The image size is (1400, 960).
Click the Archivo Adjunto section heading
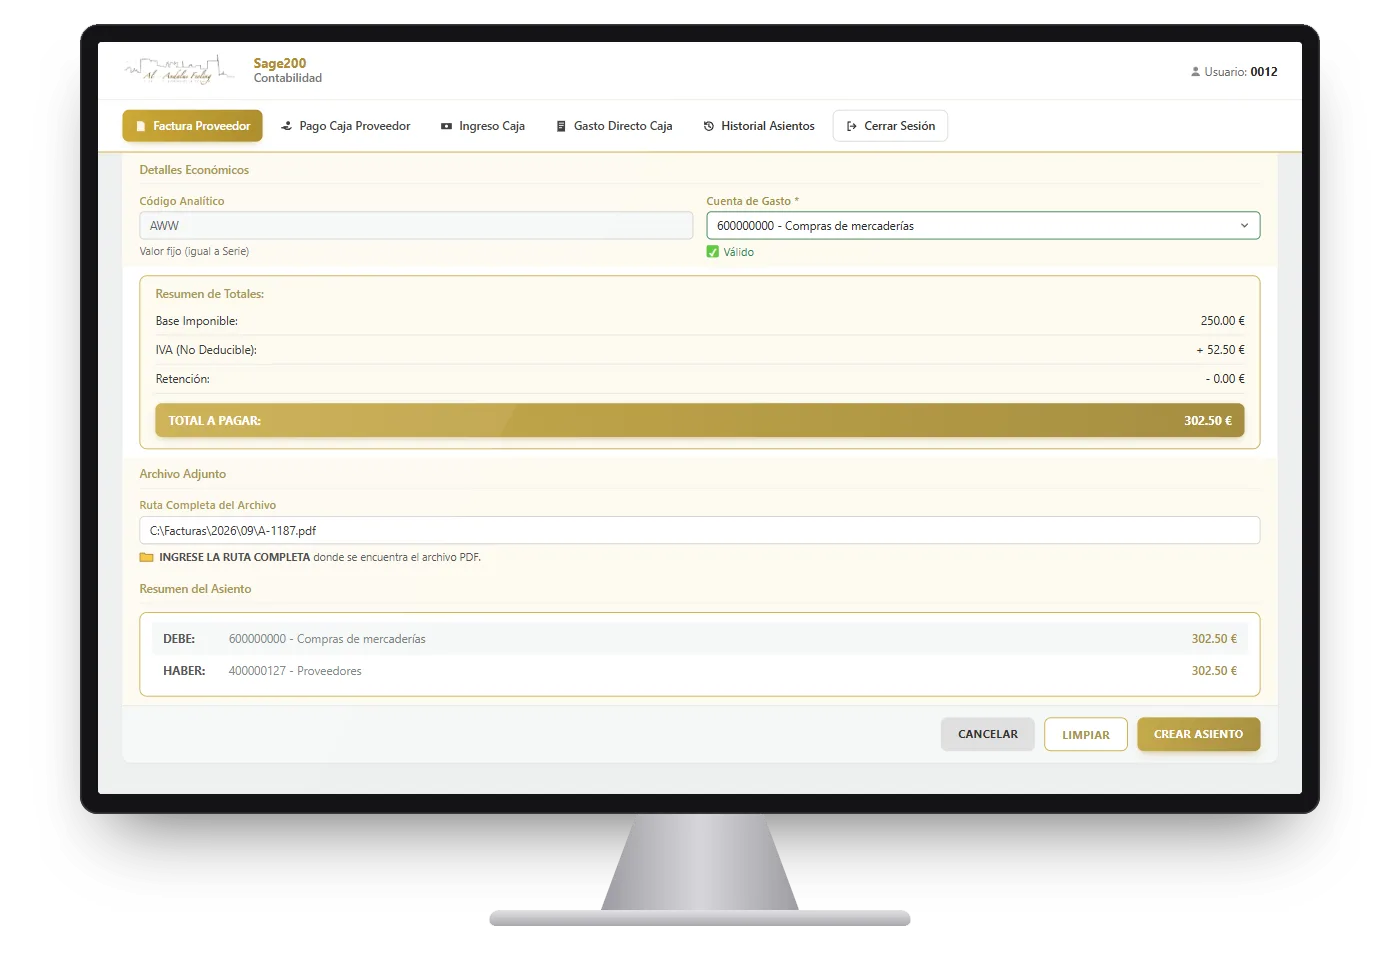183,474
